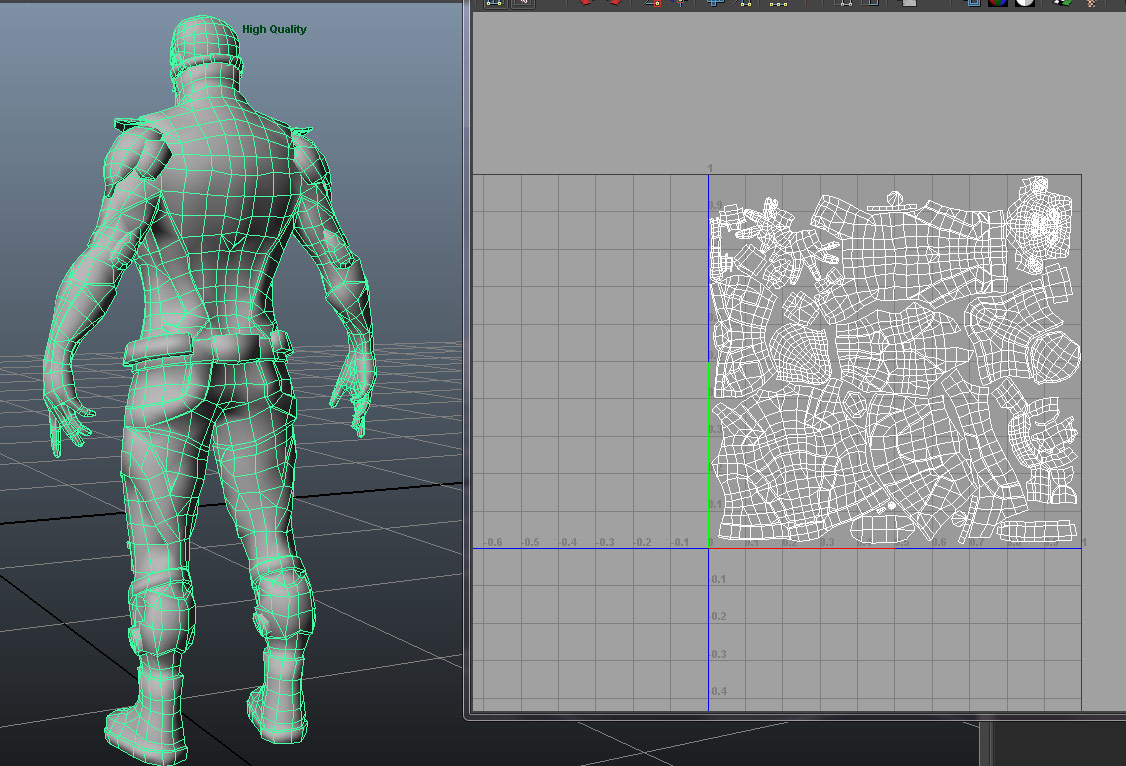Select the long horizontal UV strip at bottom right

click(1038, 531)
